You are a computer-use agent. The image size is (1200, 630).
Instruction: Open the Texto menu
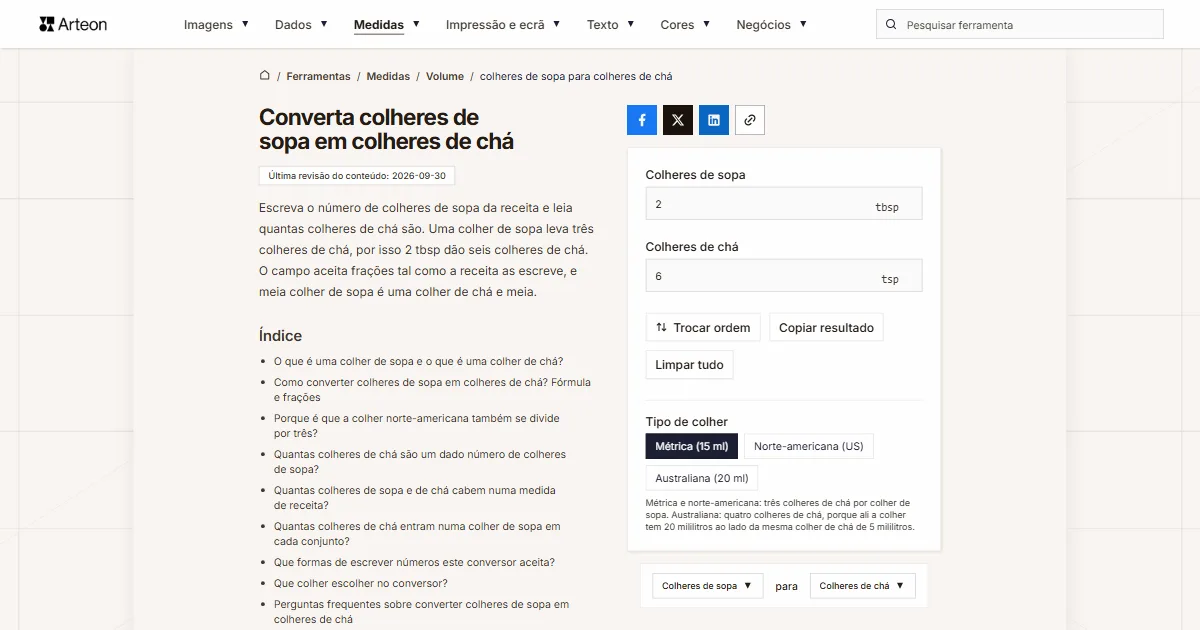[x=610, y=25]
